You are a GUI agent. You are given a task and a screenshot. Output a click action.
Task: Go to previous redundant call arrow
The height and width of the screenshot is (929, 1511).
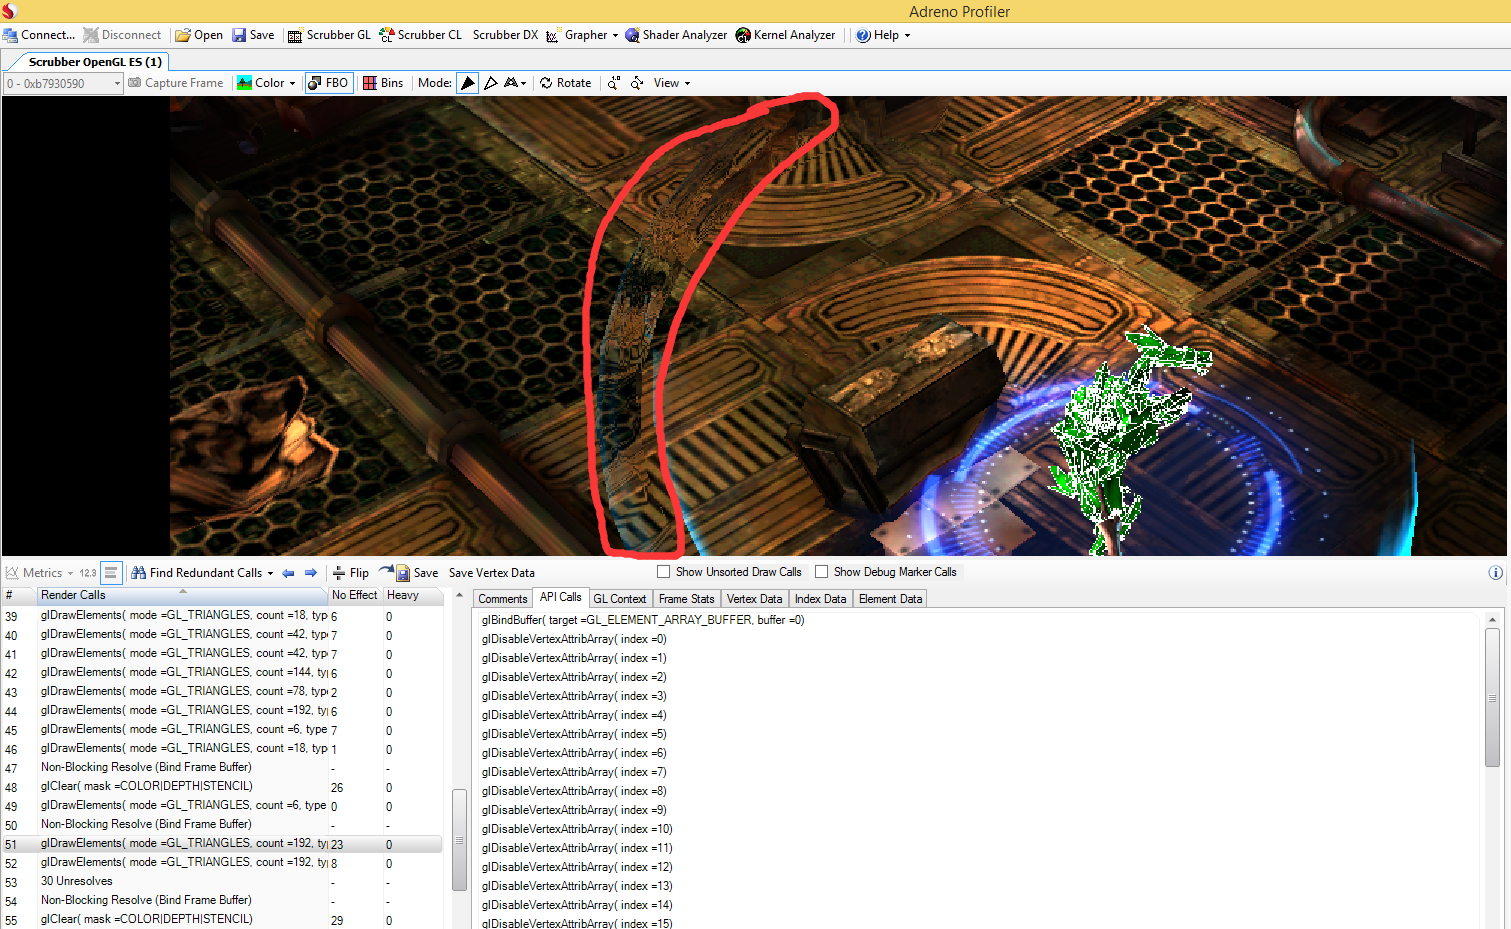pyautogui.click(x=288, y=573)
